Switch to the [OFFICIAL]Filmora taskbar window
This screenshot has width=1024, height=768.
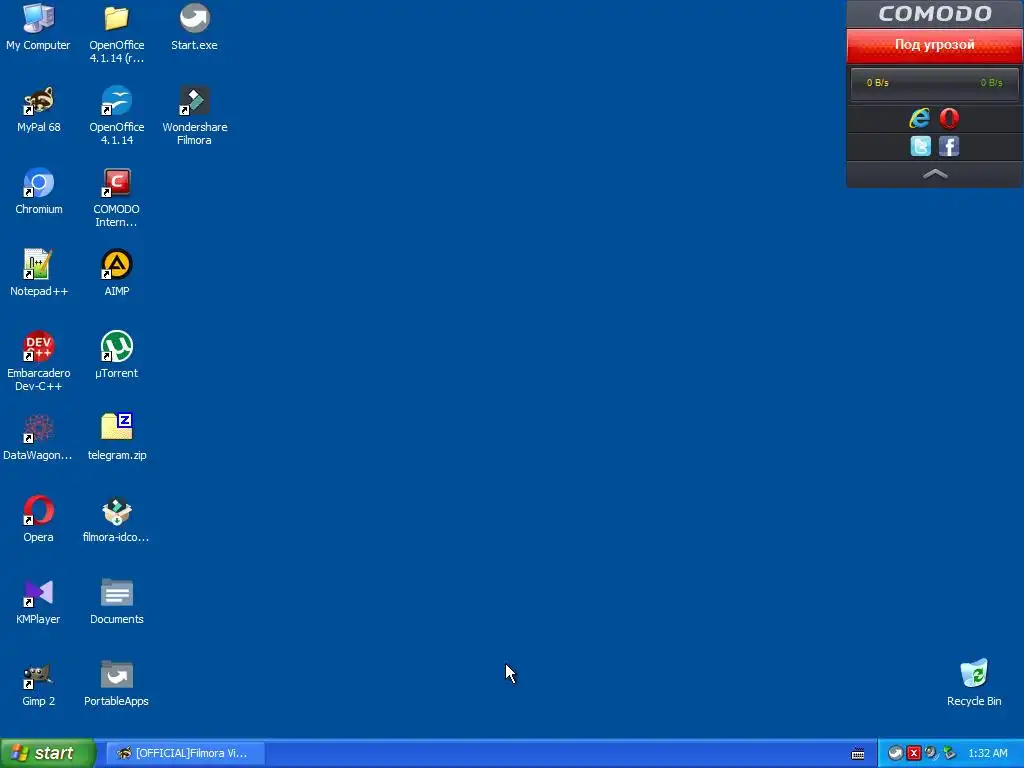pyautogui.click(x=185, y=753)
